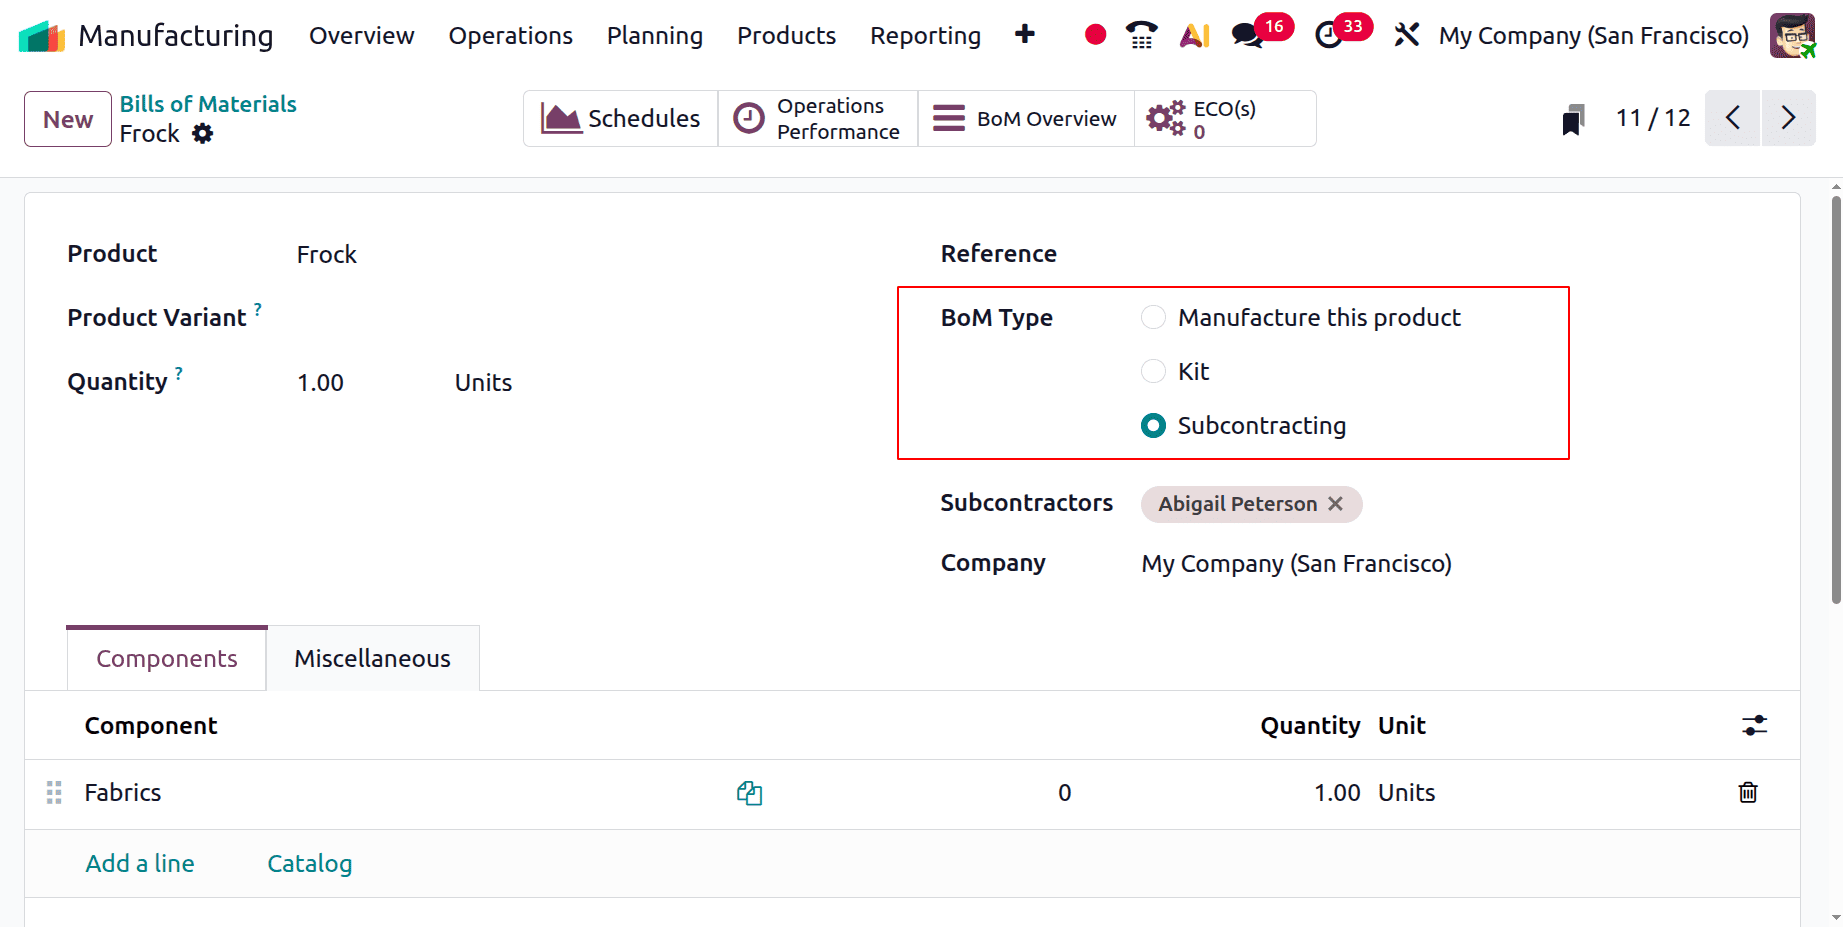
Task: Sort by the Quantity column header
Action: point(1310,725)
